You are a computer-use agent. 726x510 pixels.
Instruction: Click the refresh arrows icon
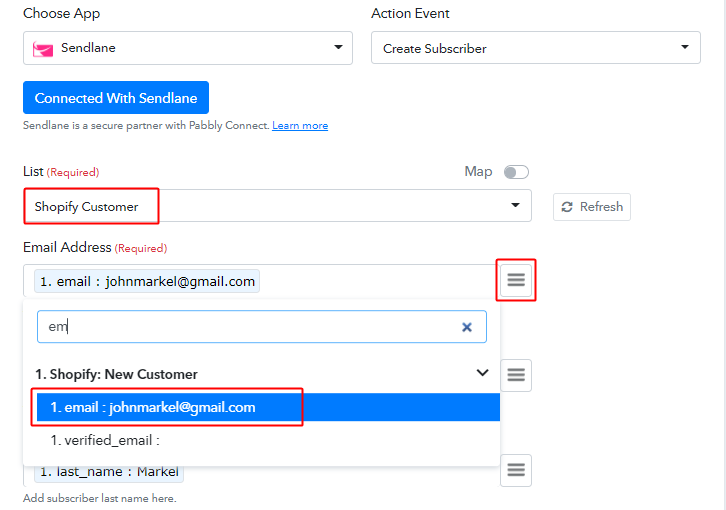(567, 207)
